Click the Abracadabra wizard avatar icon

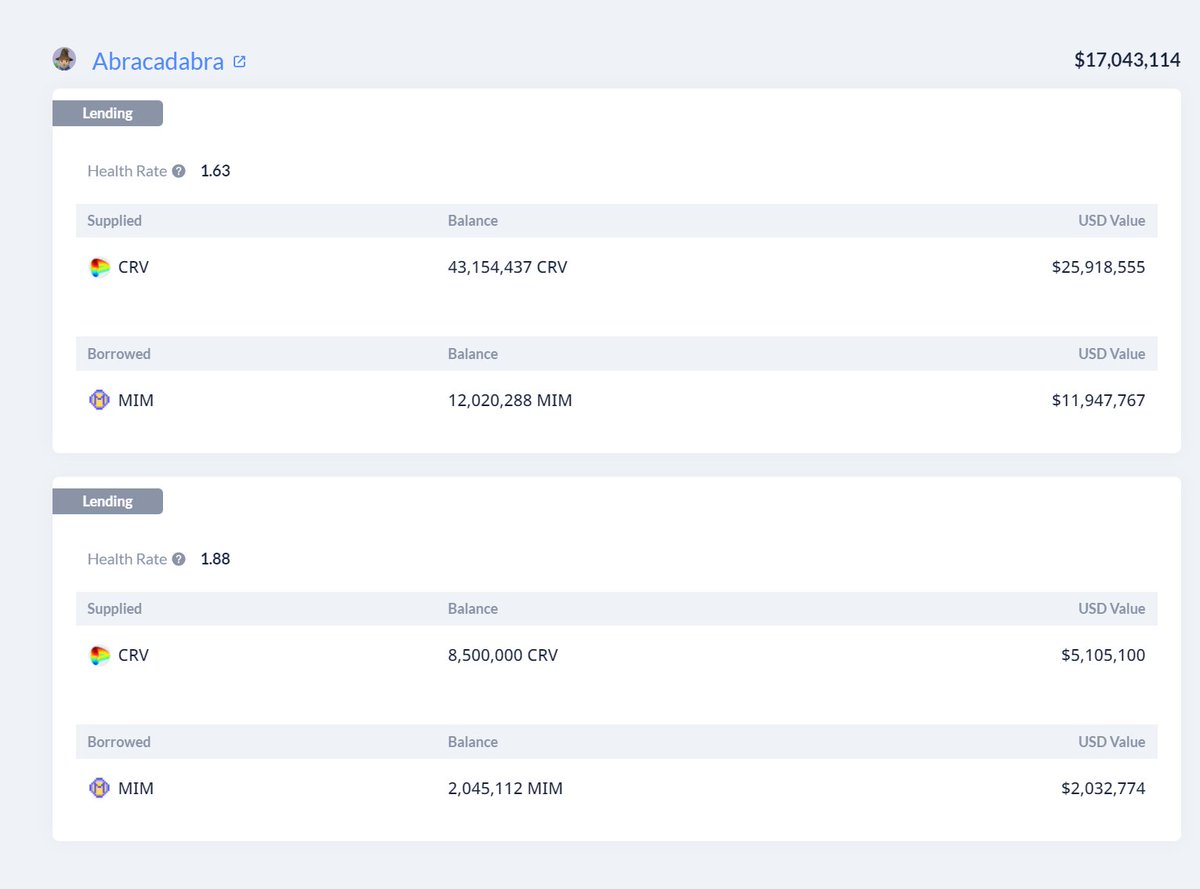(x=64, y=59)
